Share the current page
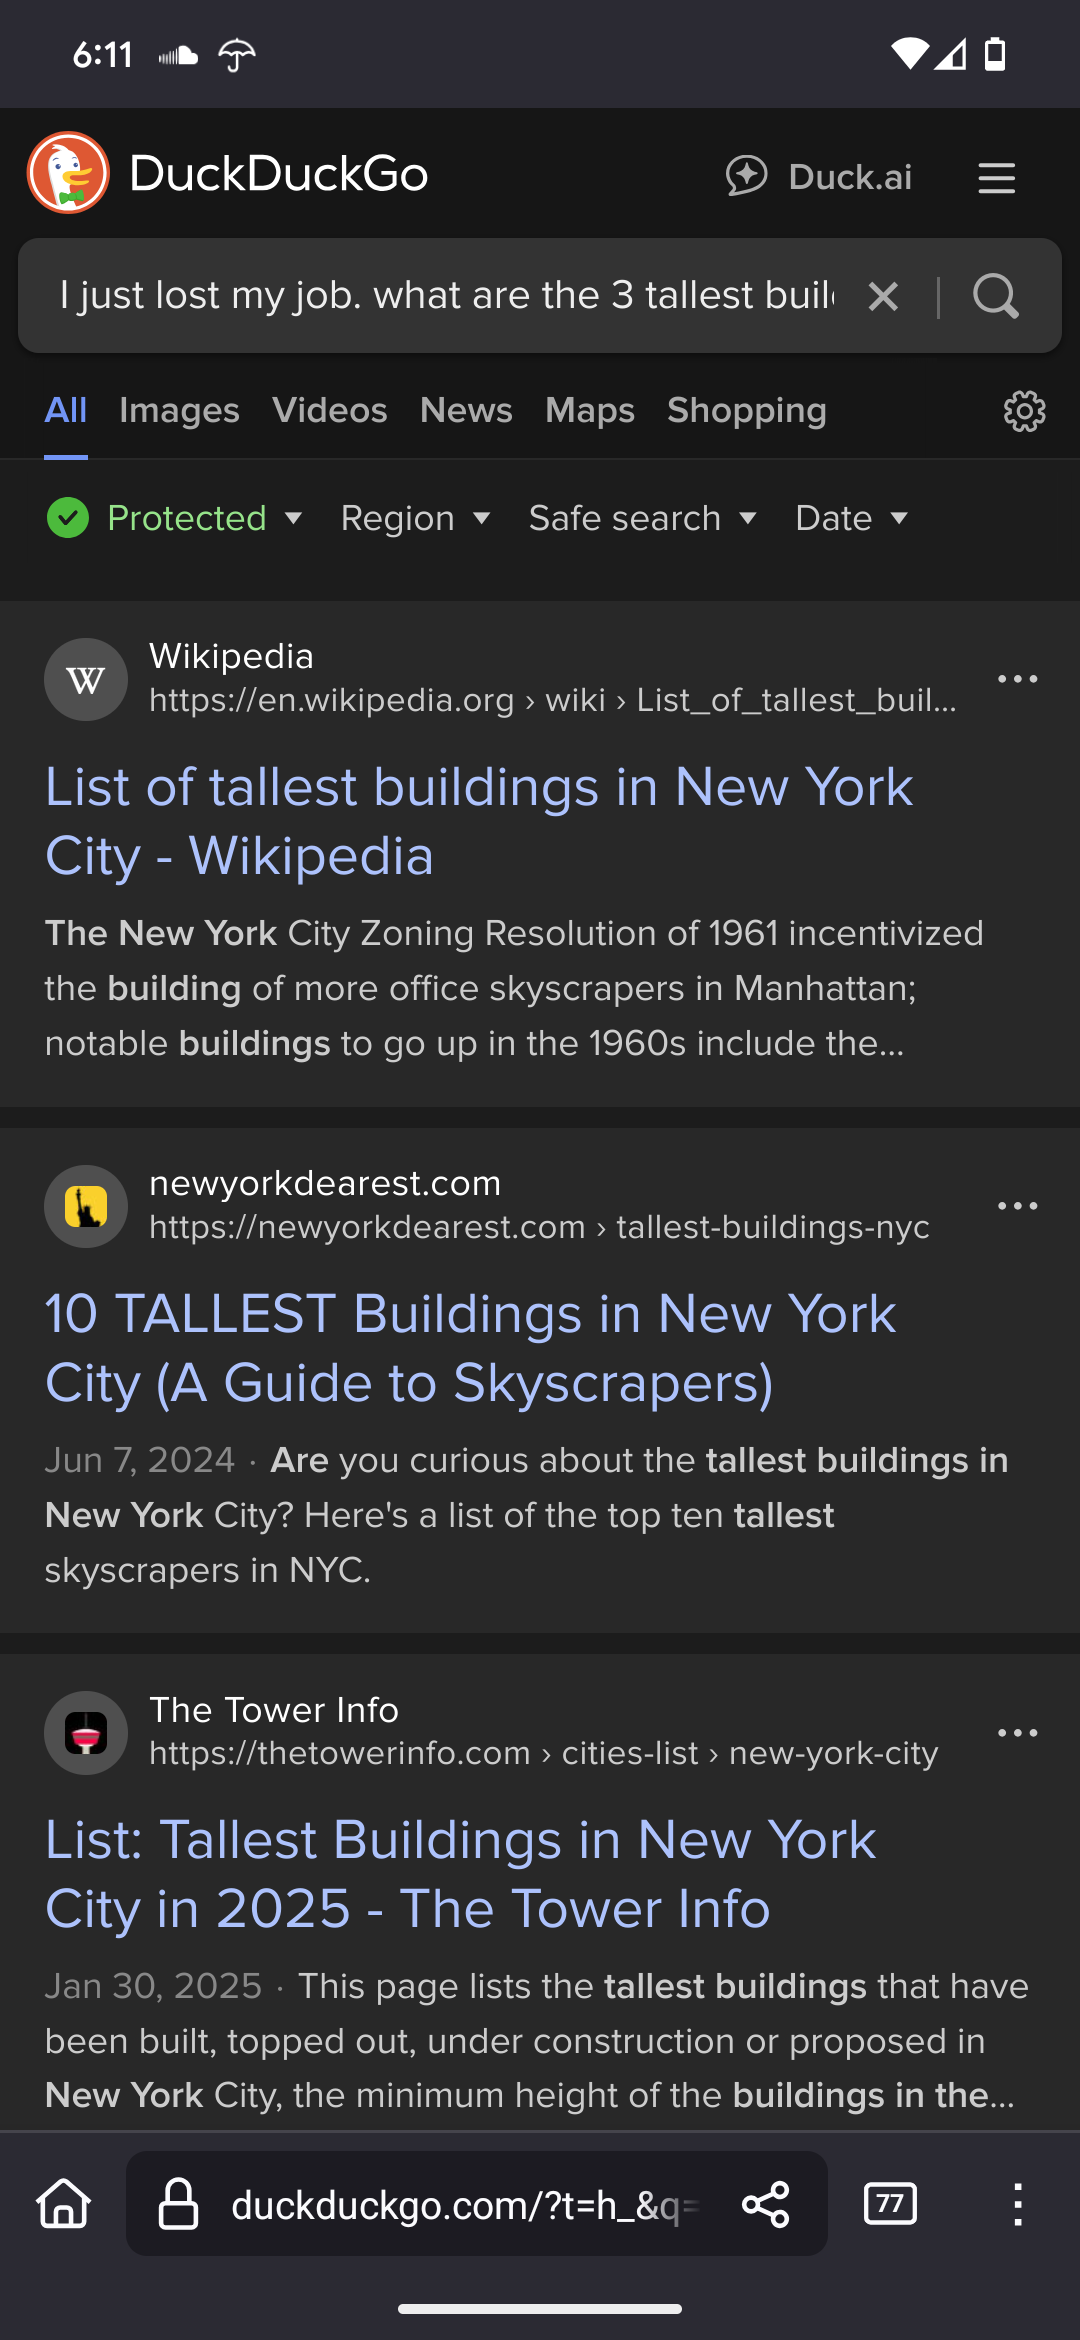1080x2340 pixels. 766,2204
